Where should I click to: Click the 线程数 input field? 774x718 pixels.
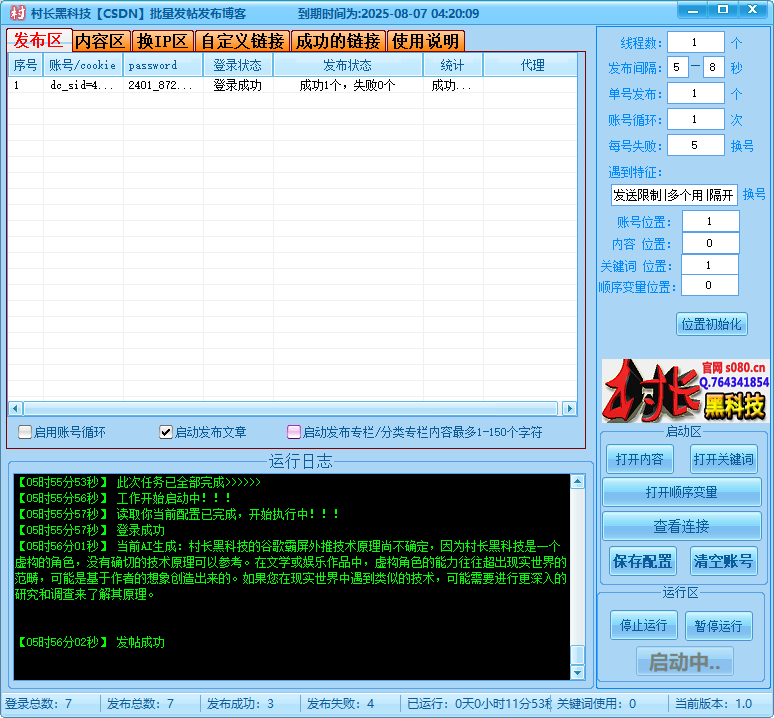coord(696,42)
